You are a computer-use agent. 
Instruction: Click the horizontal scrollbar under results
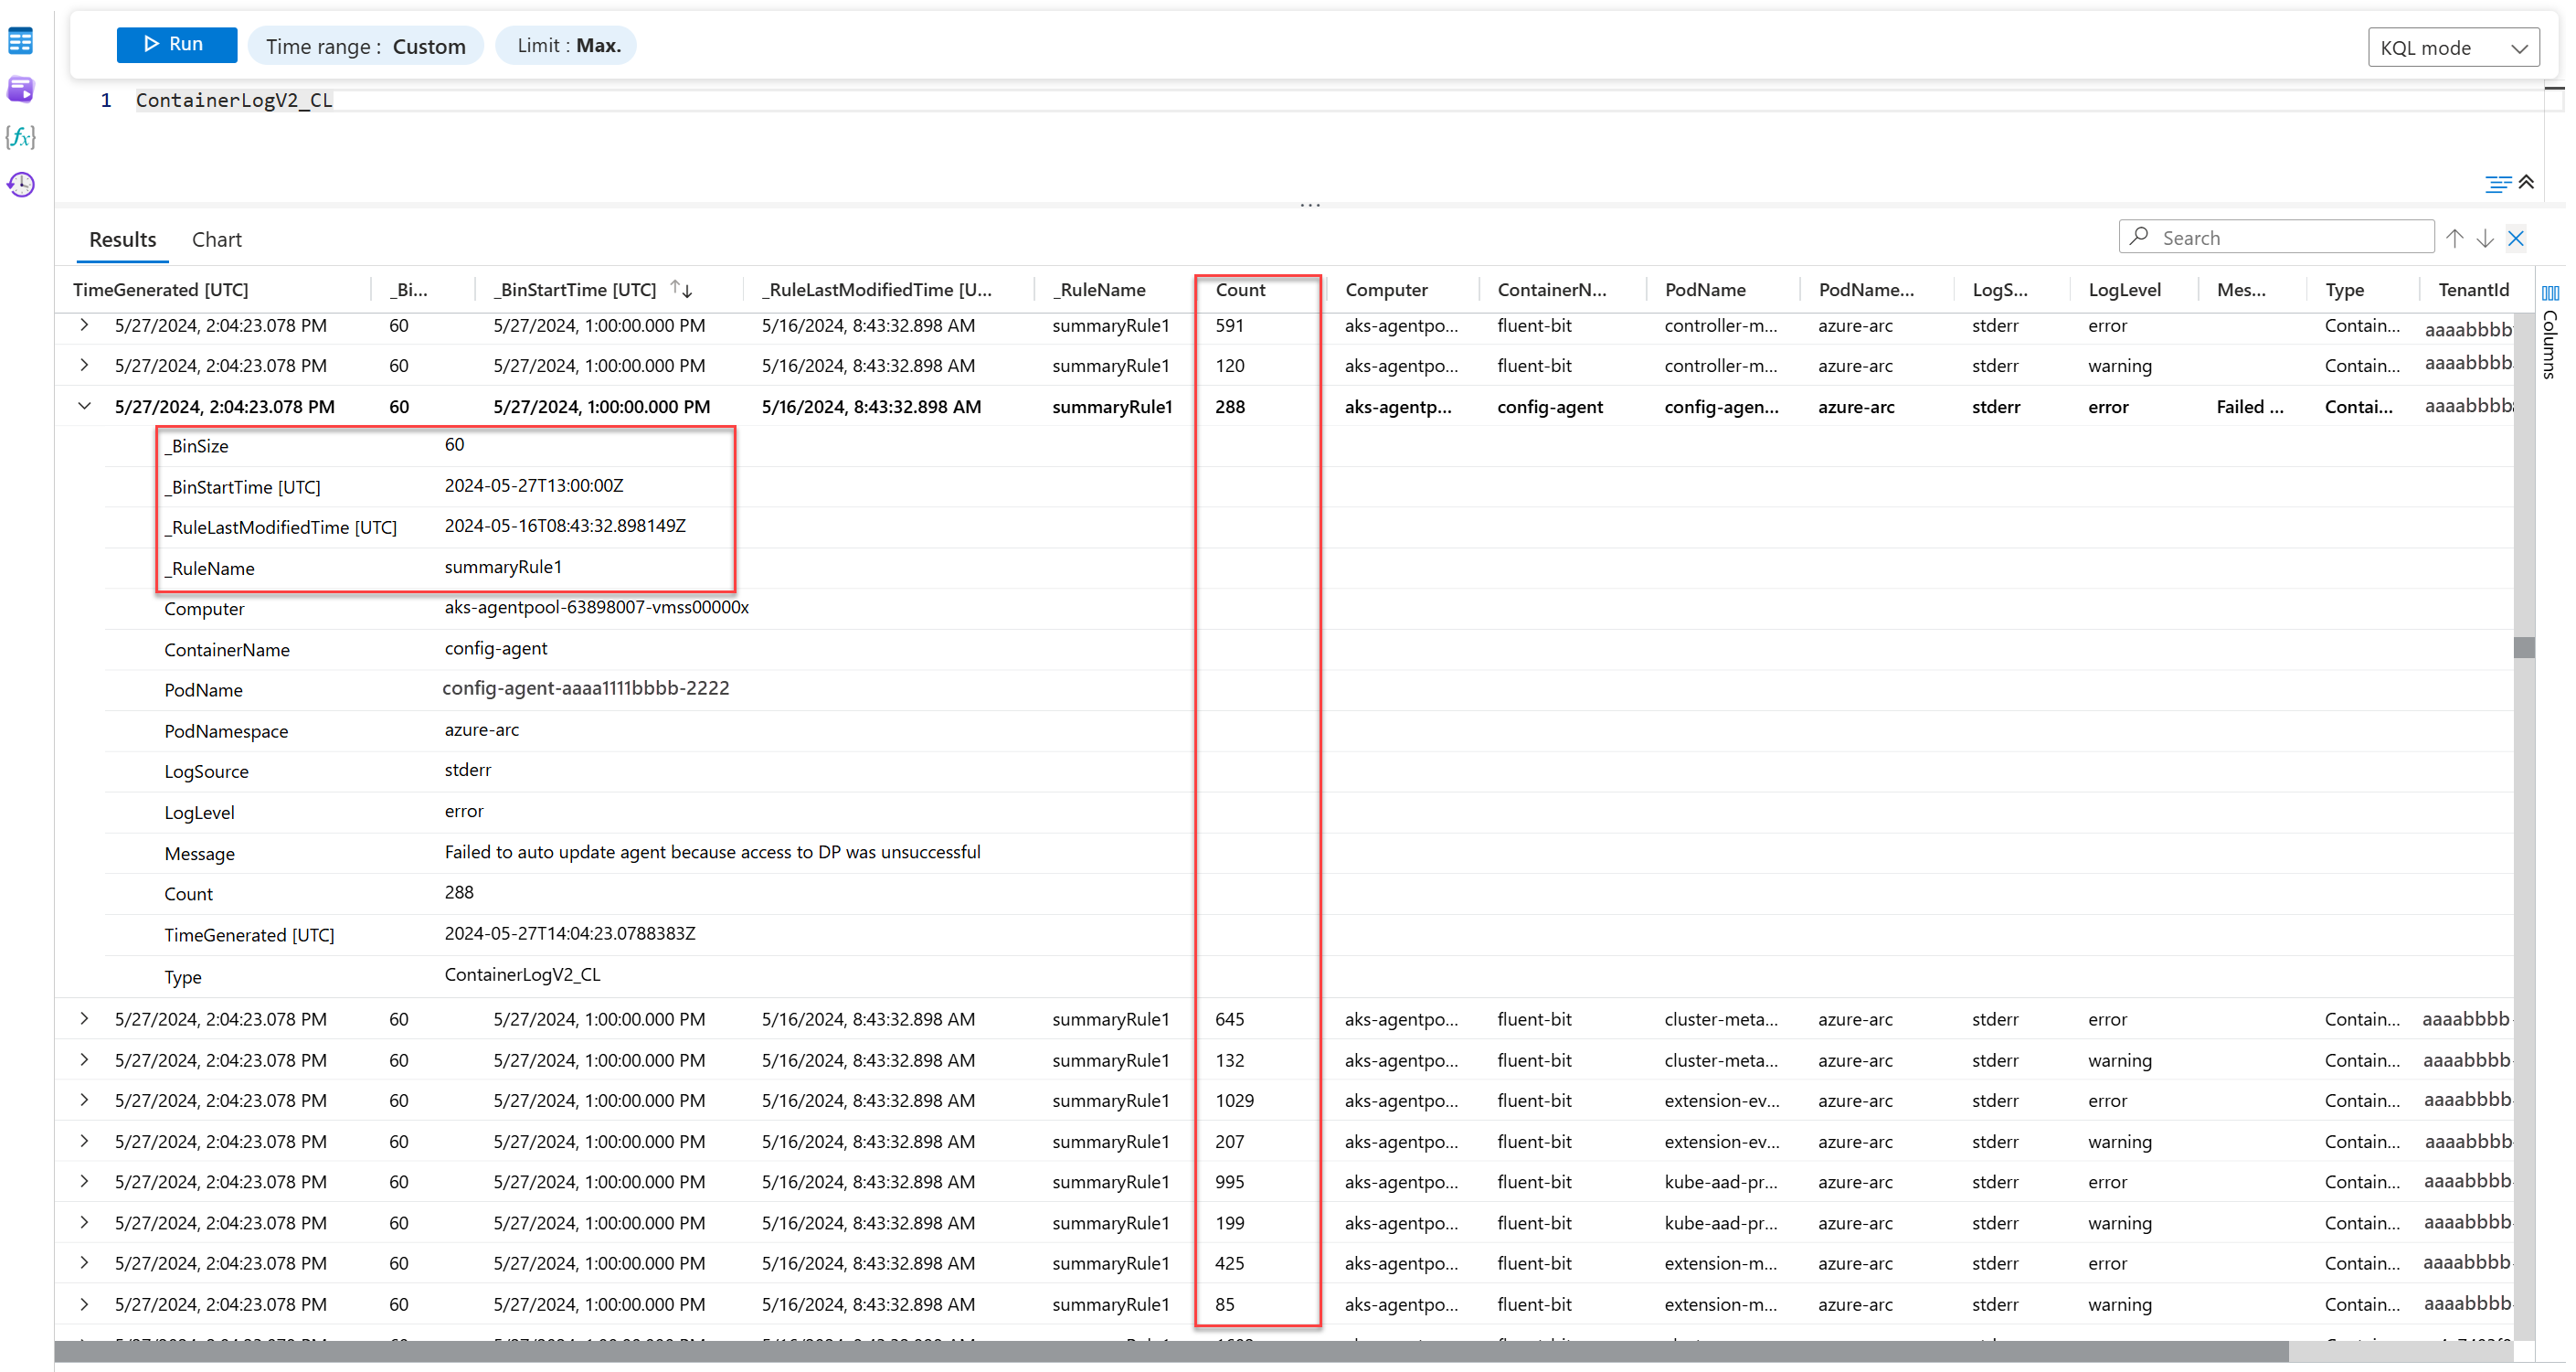pyautogui.click(x=1171, y=1352)
